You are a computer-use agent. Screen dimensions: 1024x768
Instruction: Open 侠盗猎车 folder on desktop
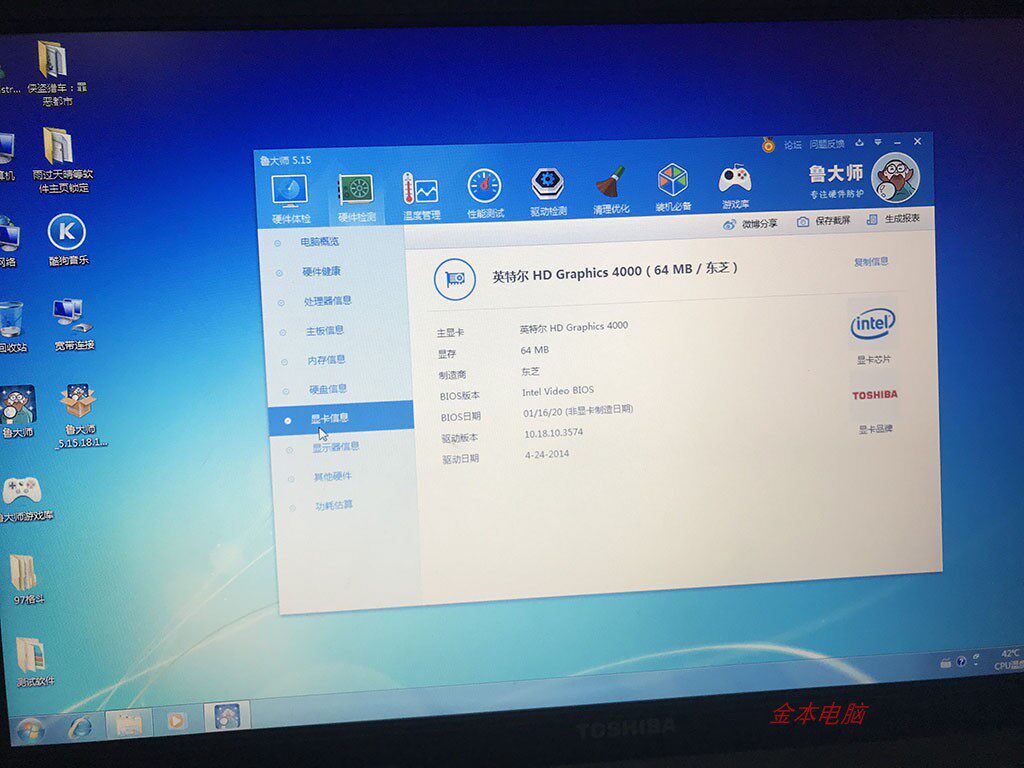pyautogui.click(x=56, y=73)
